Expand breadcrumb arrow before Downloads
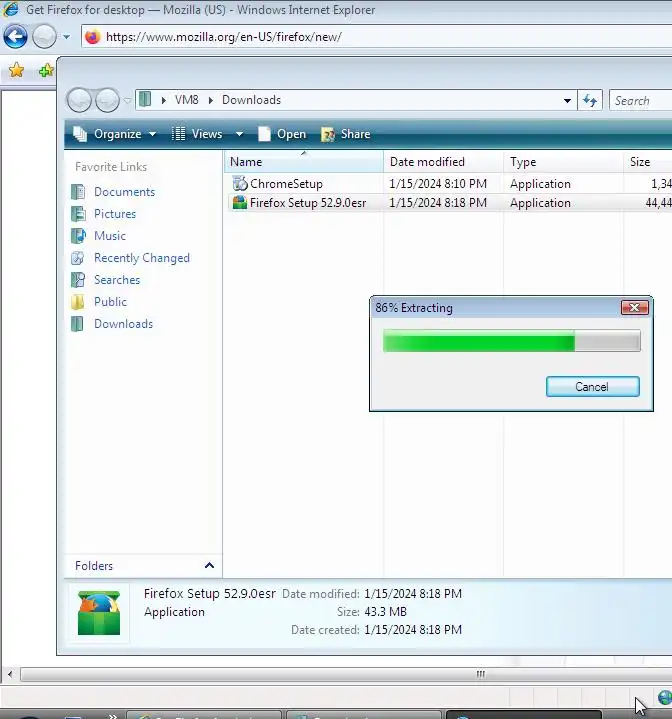 [211, 100]
